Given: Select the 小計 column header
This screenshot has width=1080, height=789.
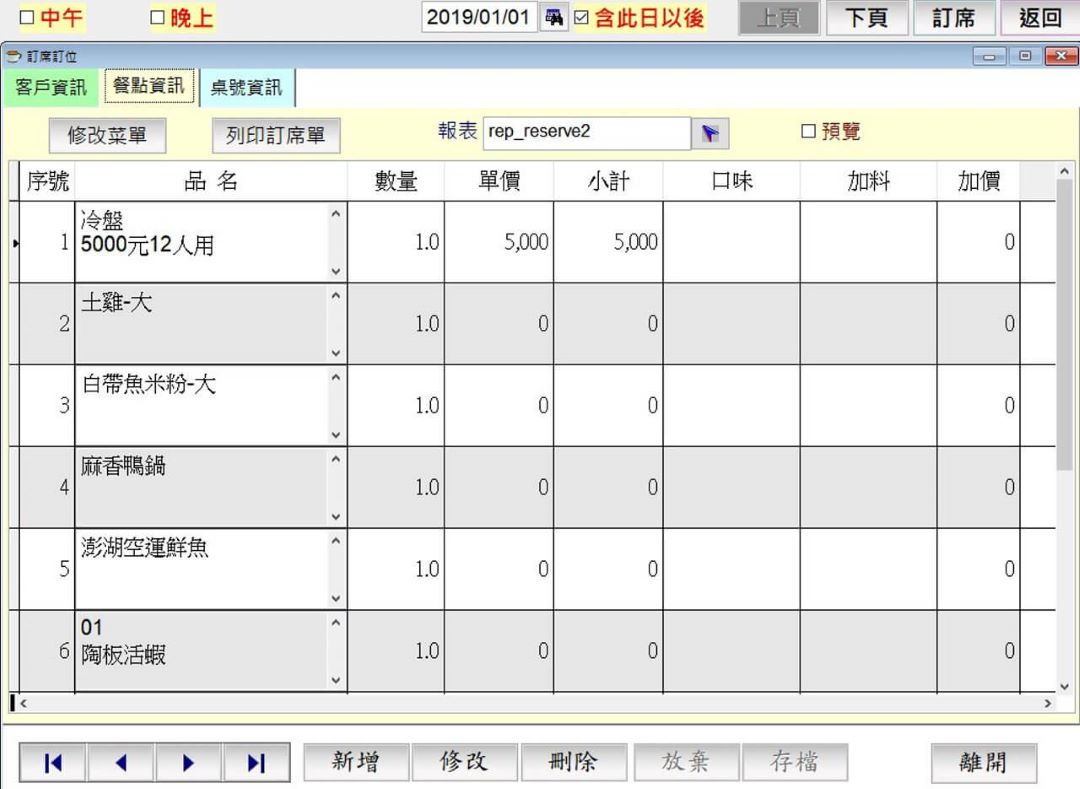Looking at the screenshot, I should (608, 181).
